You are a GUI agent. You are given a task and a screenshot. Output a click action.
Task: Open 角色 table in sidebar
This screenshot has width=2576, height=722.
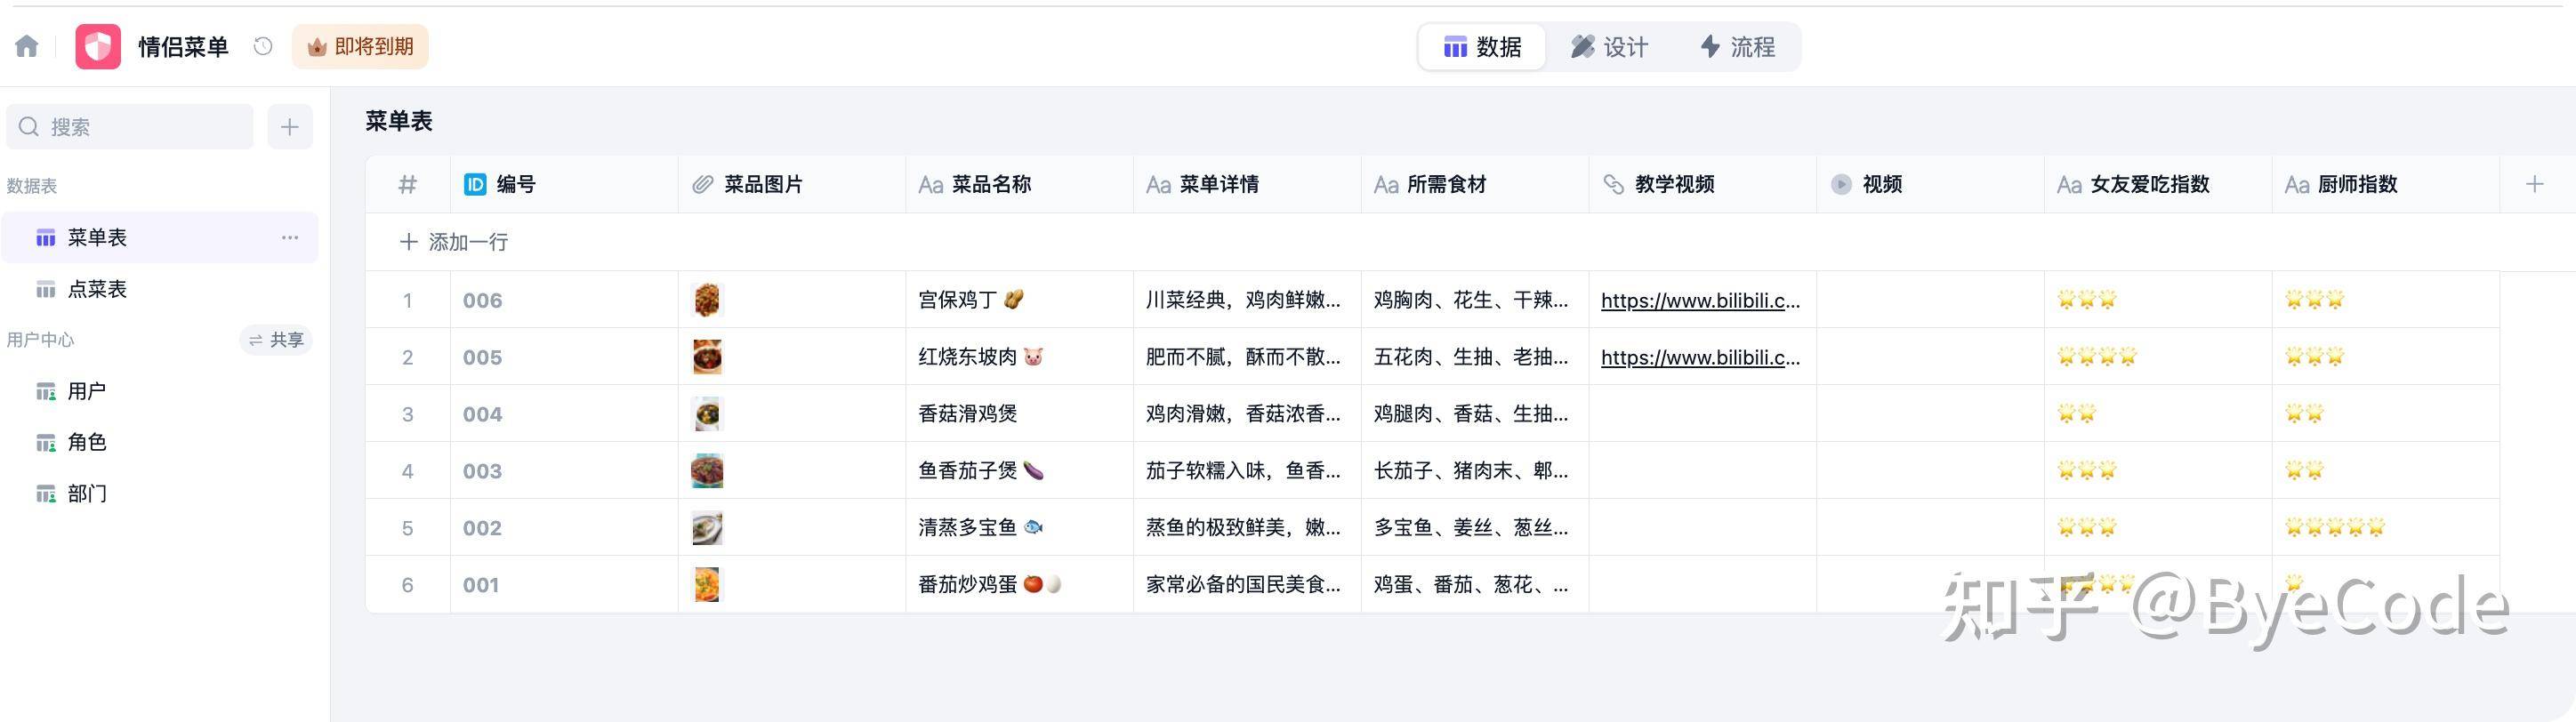click(x=160, y=442)
